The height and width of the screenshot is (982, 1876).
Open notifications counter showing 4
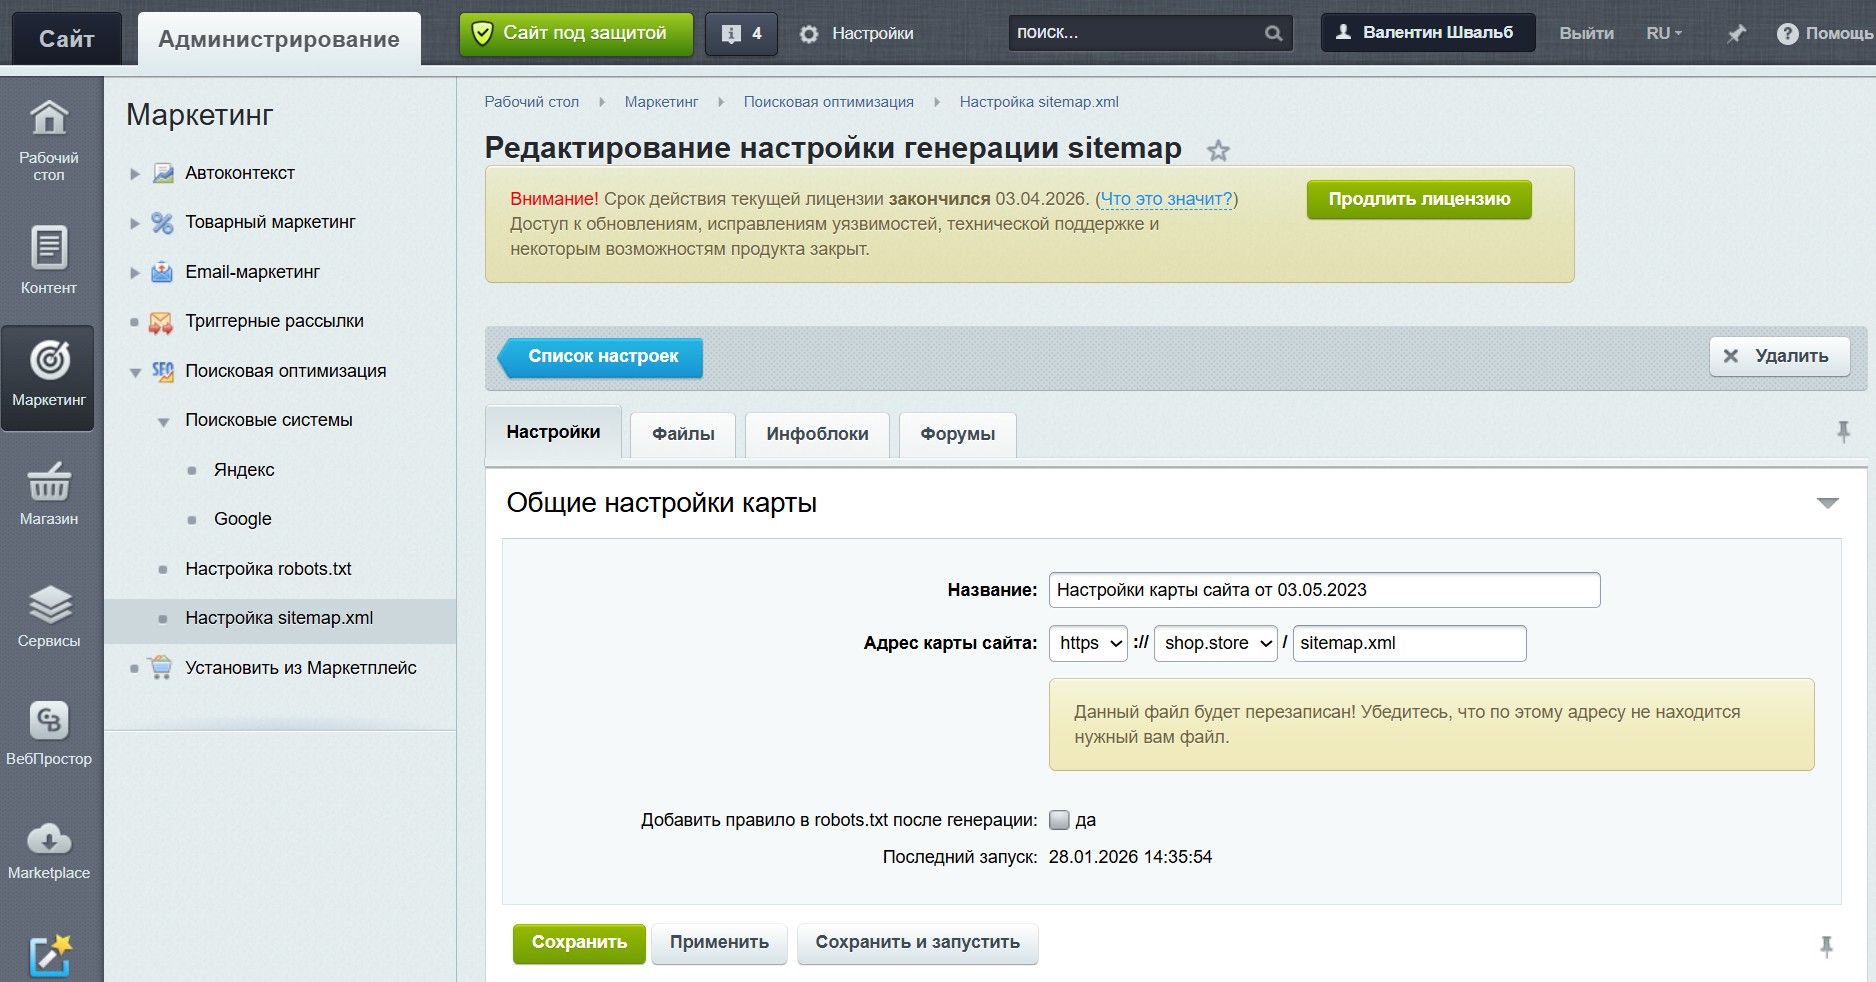click(x=742, y=33)
